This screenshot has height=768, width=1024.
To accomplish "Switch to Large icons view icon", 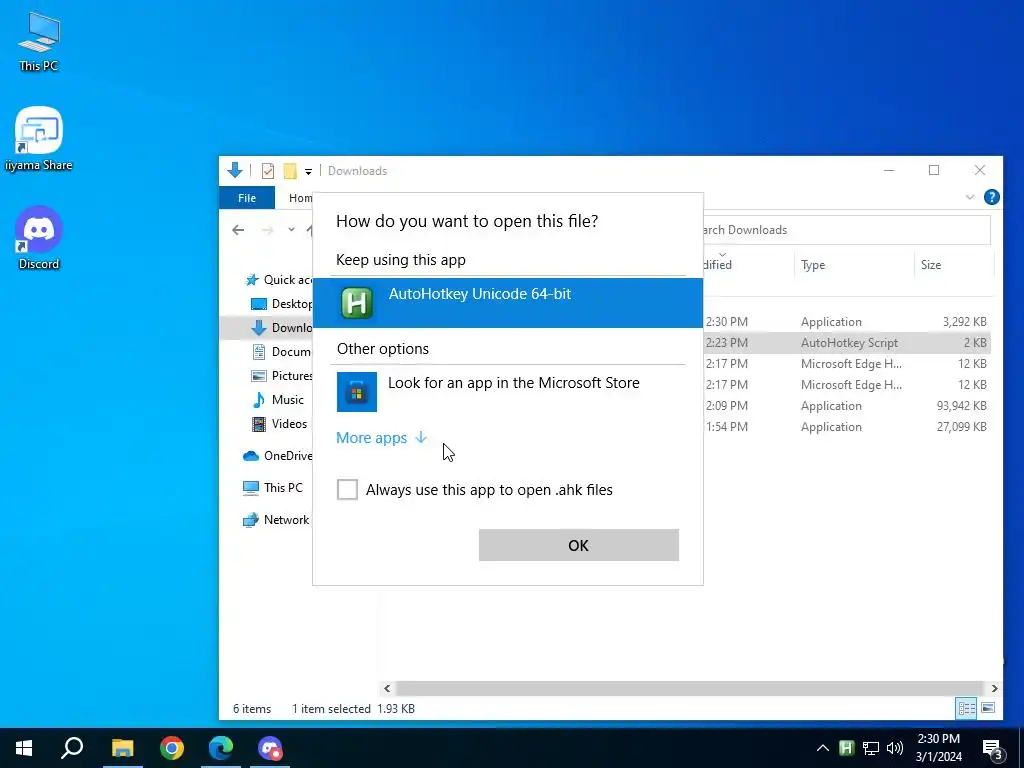I will 988,708.
